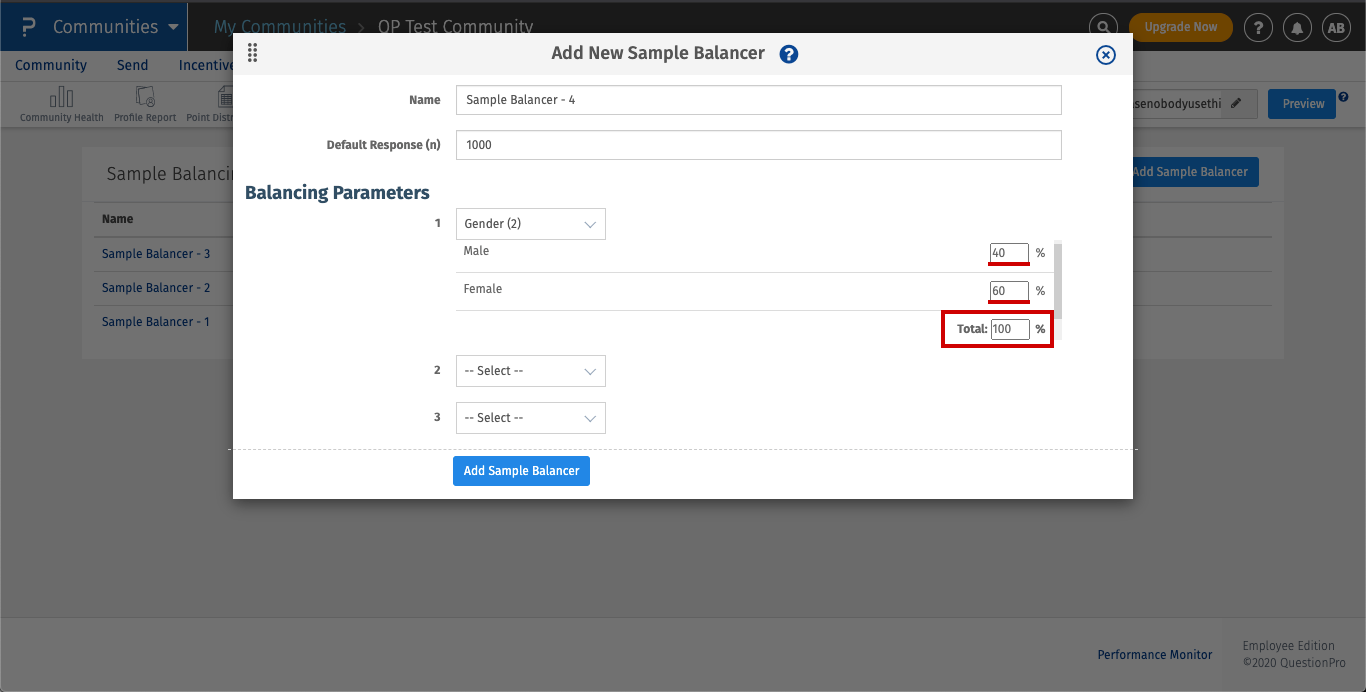Click the dialog drag handle dots
This screenshot has width=1366, height=692.
252,53
